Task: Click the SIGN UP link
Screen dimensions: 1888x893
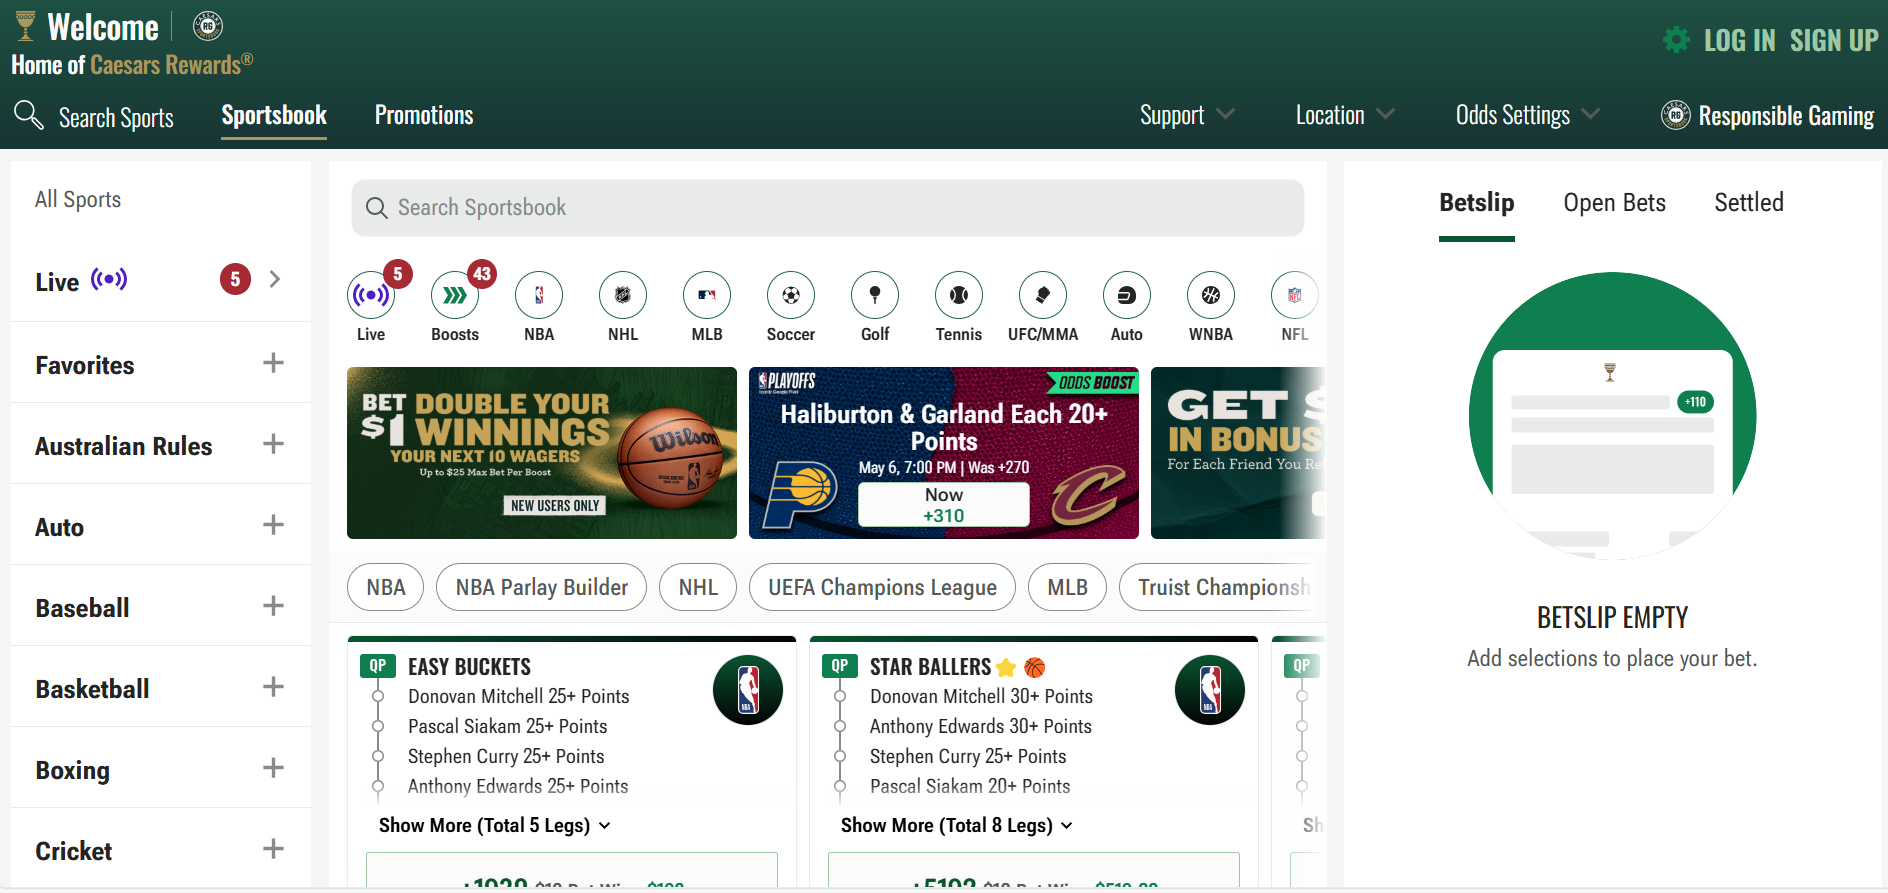Action: coord(1834,41)
